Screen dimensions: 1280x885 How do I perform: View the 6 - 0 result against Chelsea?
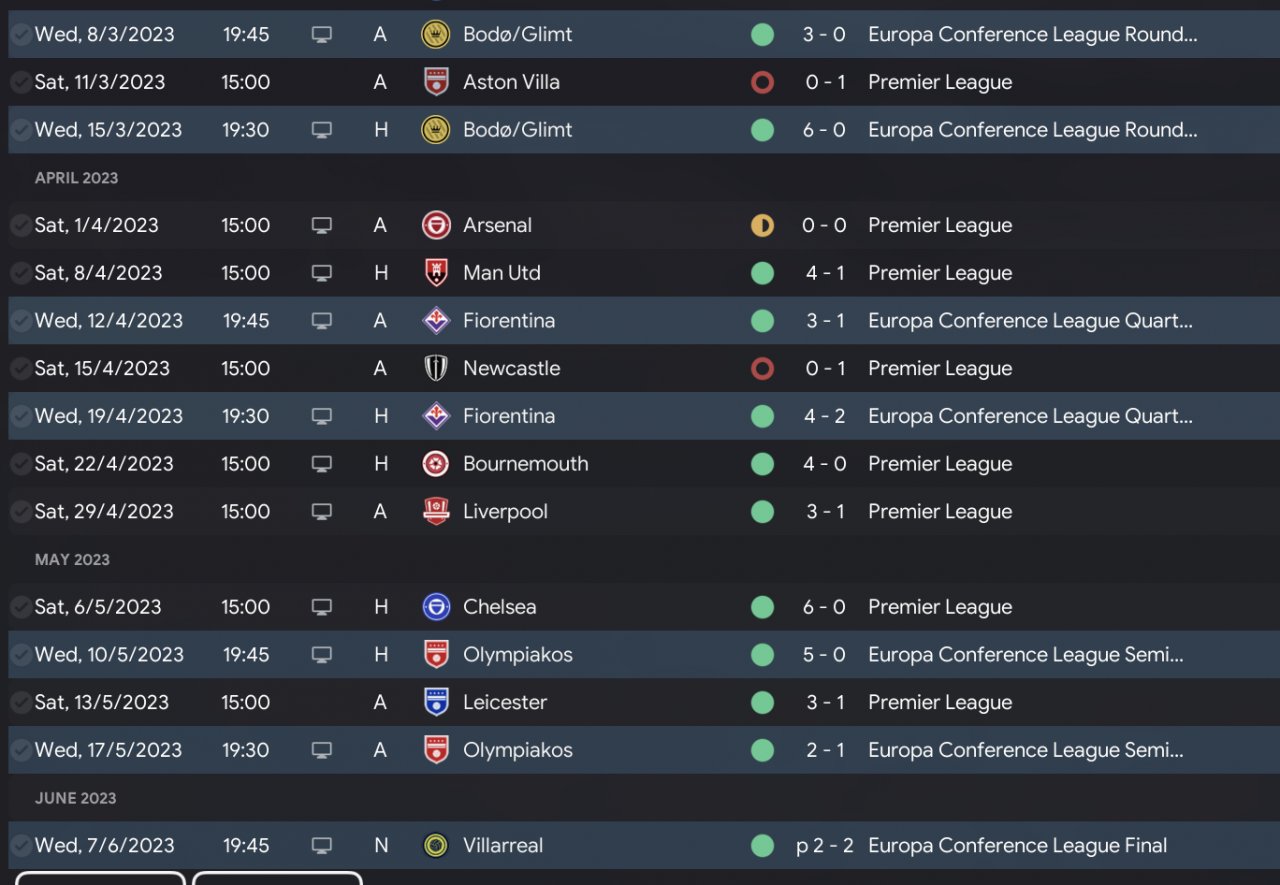click(825, 607)
